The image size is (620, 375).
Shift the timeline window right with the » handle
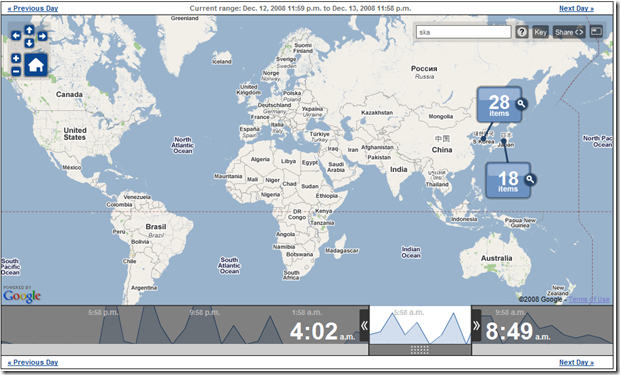[476, 326]
